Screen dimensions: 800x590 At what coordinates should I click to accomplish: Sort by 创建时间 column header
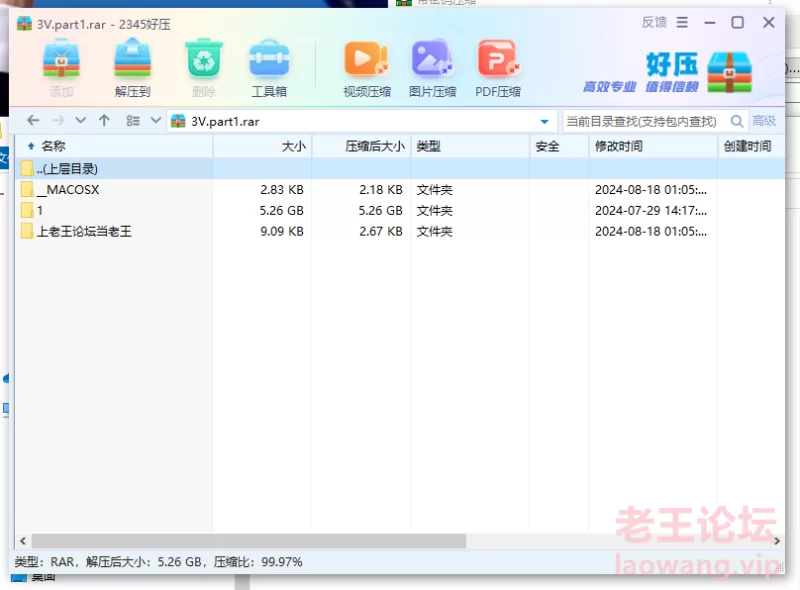click(x=751, y=146)
